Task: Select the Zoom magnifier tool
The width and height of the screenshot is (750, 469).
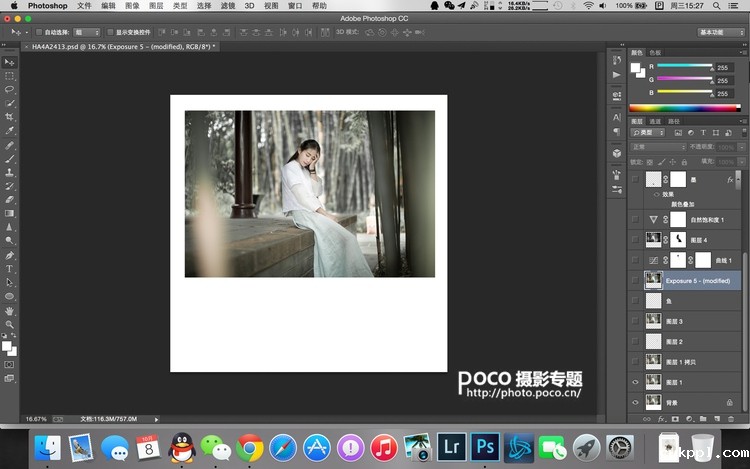Action: tap(10, 324)
